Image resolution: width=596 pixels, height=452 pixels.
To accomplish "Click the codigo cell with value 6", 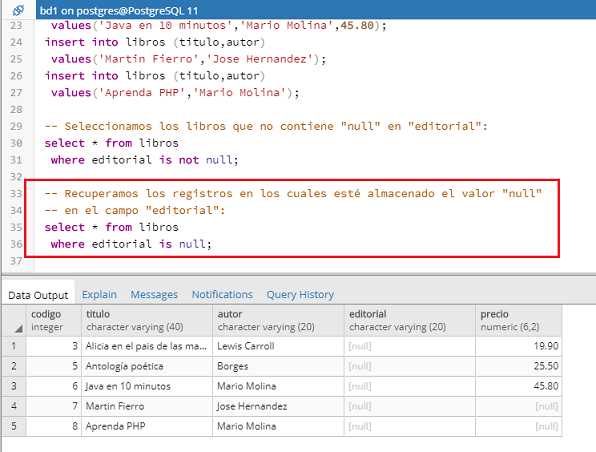I will 54,386.
